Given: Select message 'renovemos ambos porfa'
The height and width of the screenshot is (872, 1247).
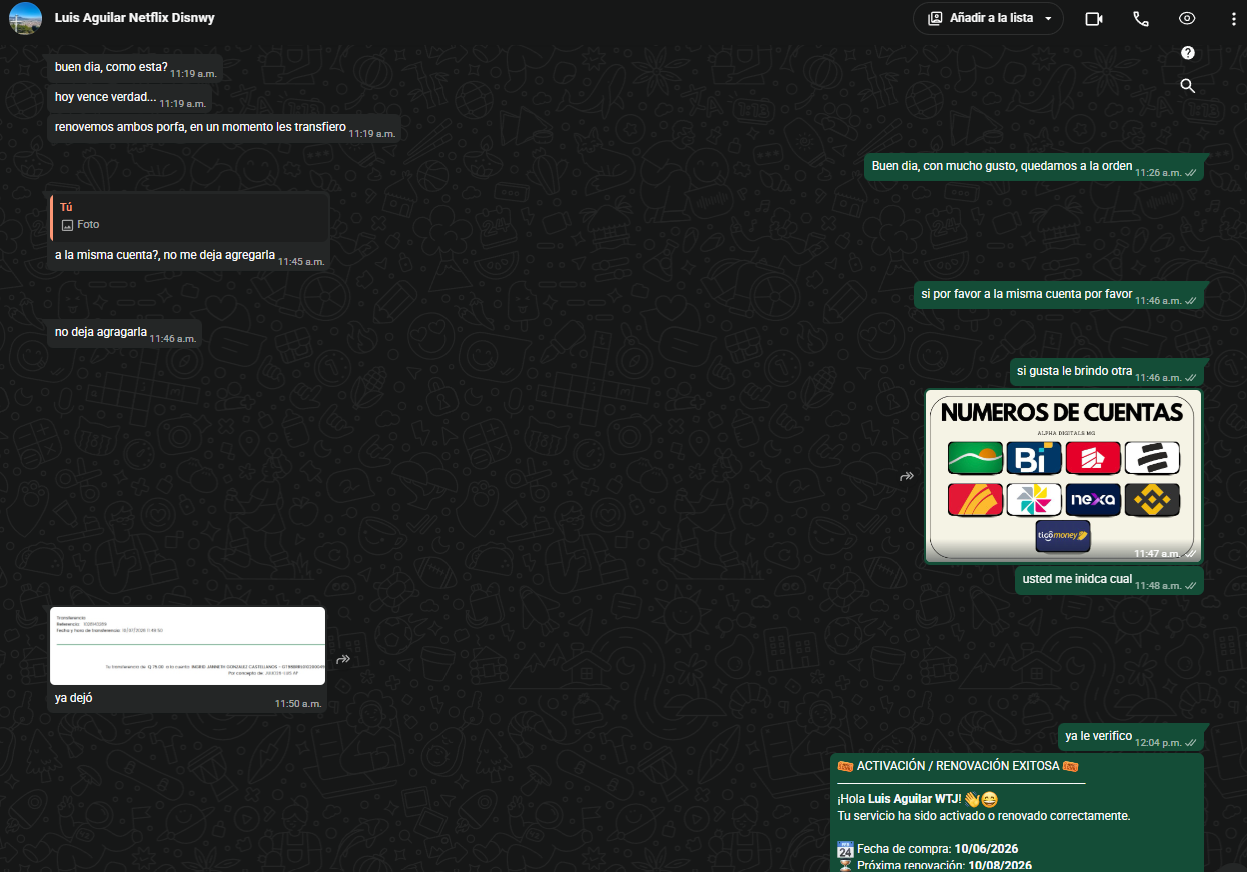Looking at the screenshot, I should pos(224,128).
